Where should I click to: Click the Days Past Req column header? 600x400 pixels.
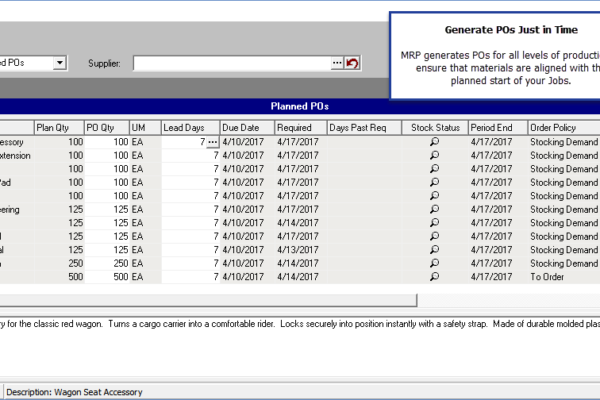pyautogui.click(x=364, y=127)
